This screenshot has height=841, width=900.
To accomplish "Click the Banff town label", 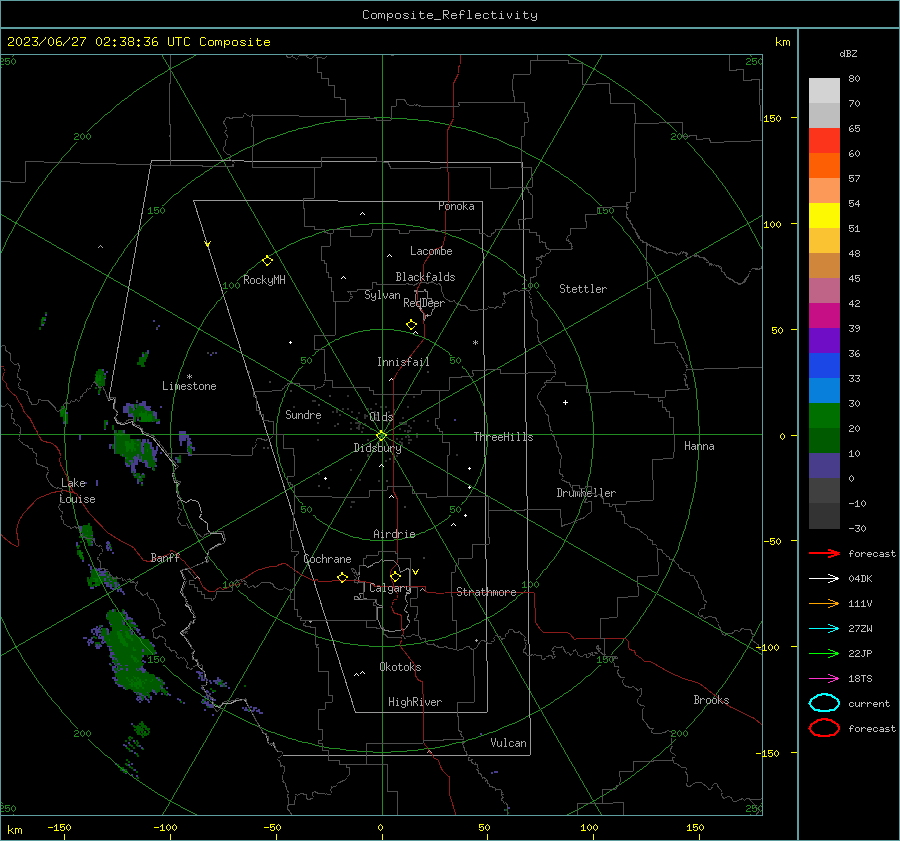I will point(165,557).
